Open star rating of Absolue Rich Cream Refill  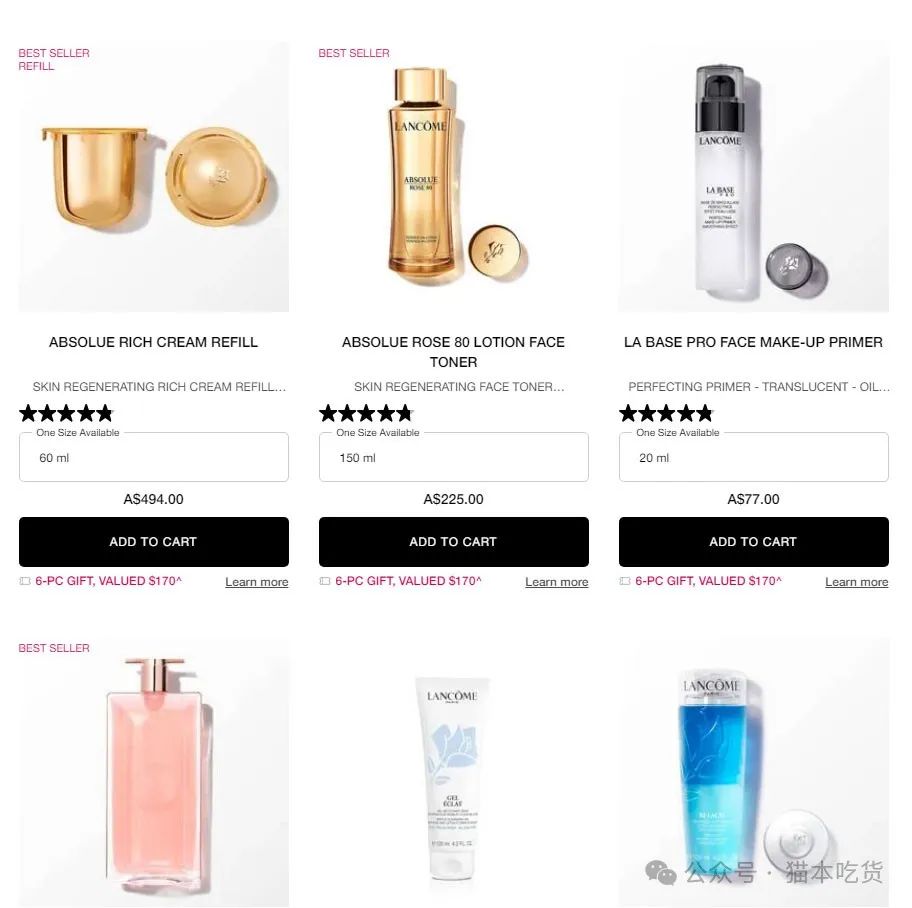coord(66,414)
